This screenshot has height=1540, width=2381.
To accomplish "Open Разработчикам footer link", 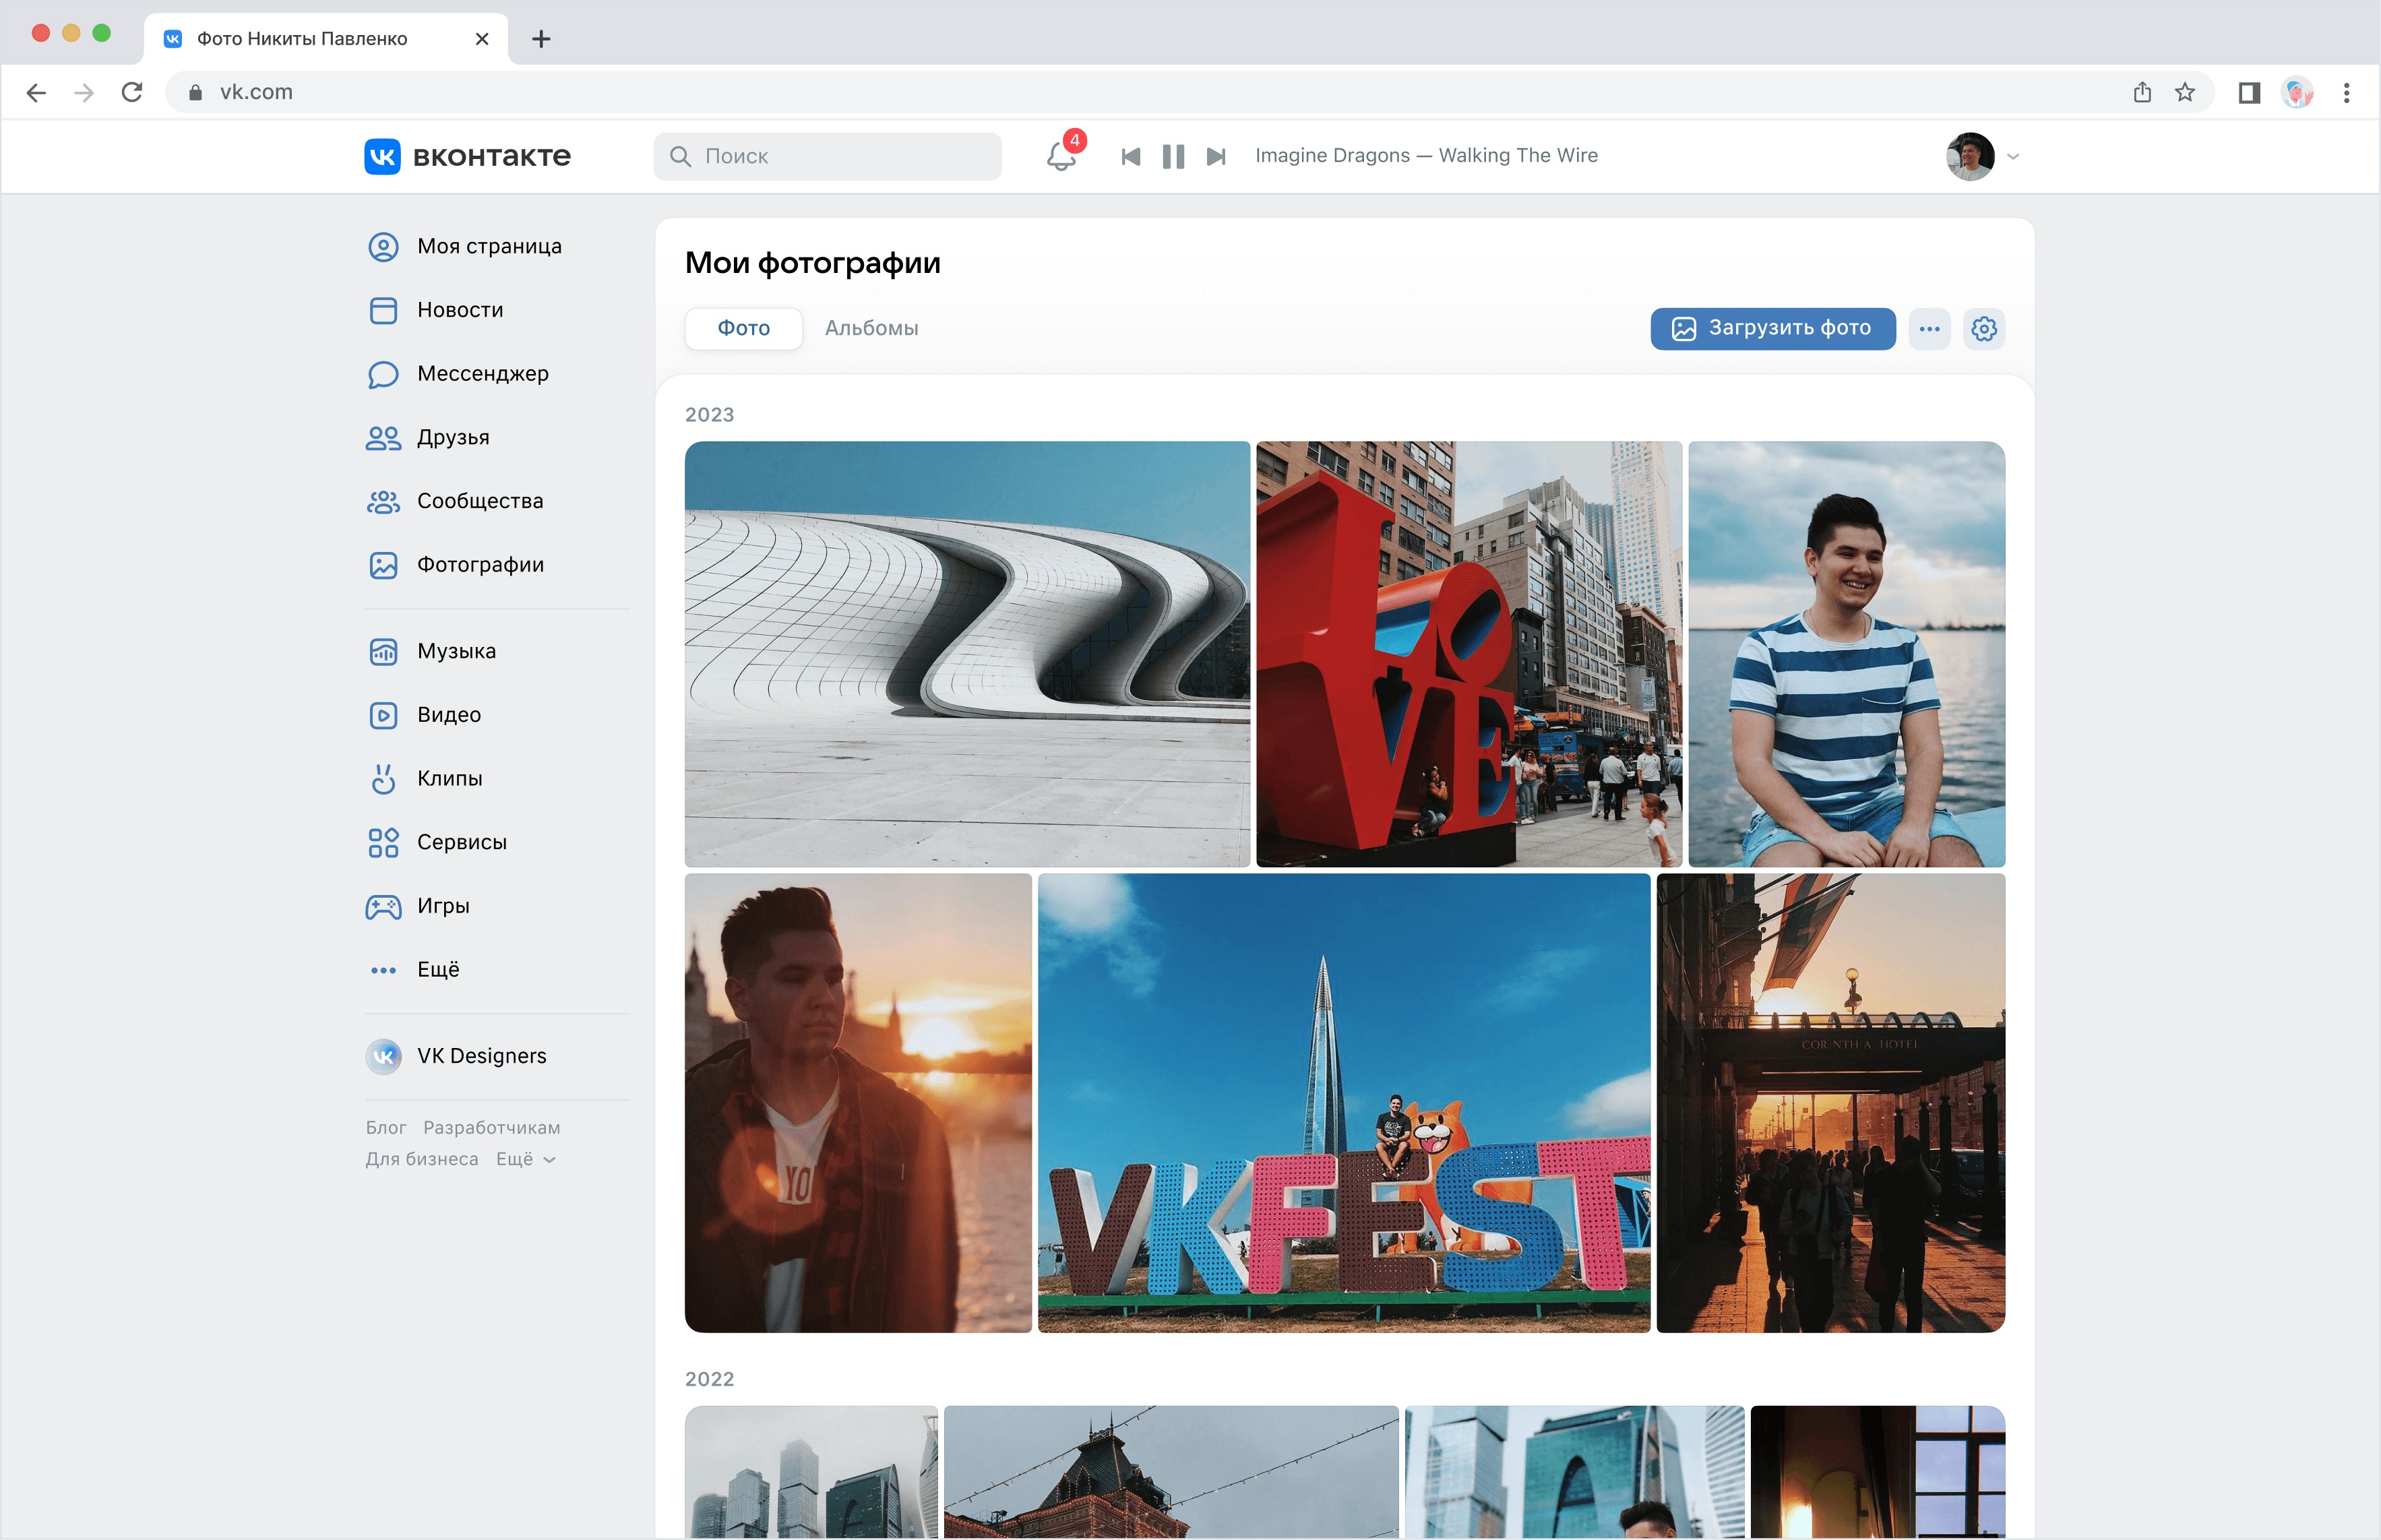I will (x=491, y=1127).
